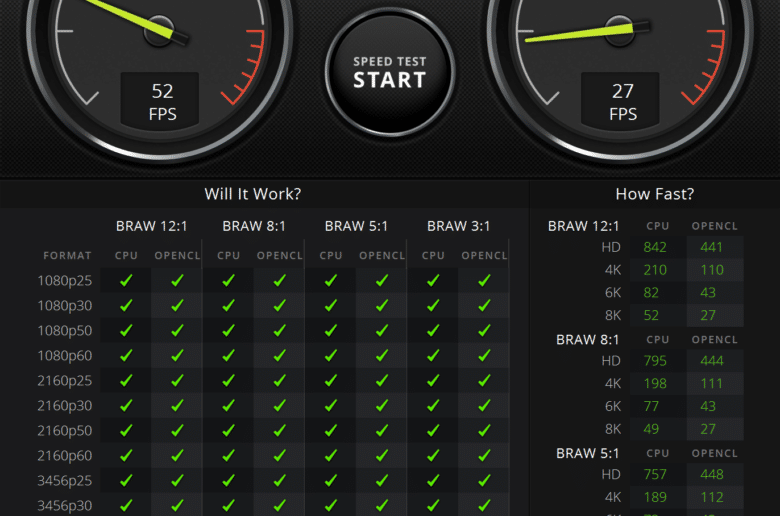
Task: Select the 3456p25 format row label
Action: [x=65, y=481]
